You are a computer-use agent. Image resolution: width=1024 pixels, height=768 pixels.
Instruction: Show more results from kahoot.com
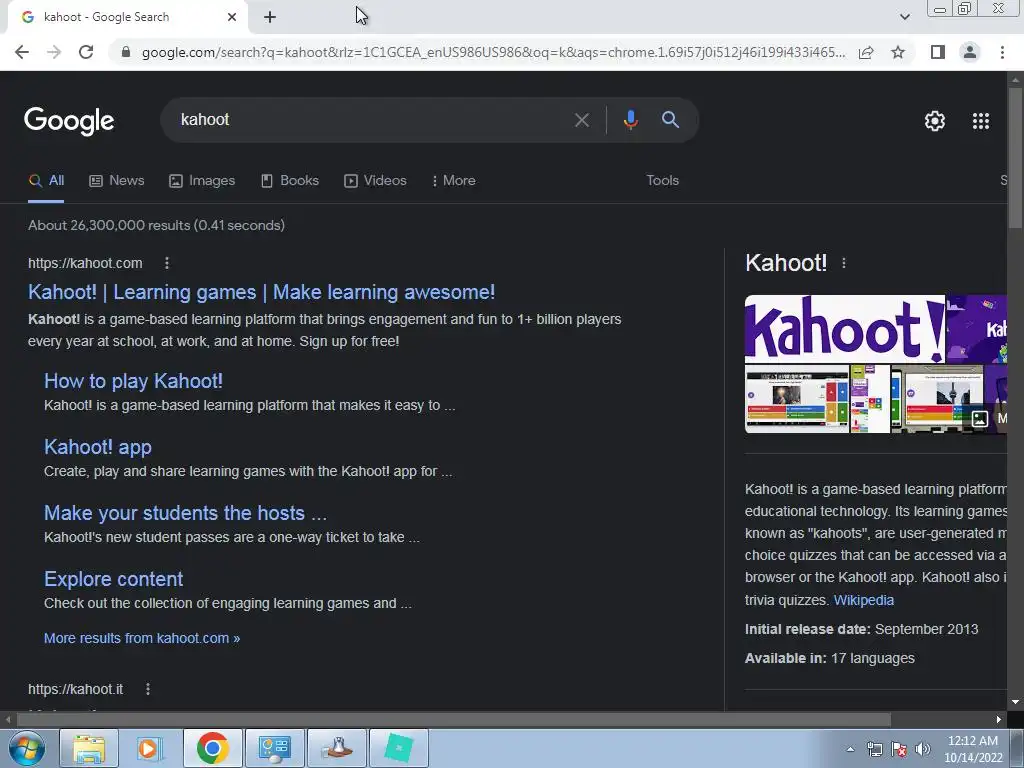coord(142,638)
